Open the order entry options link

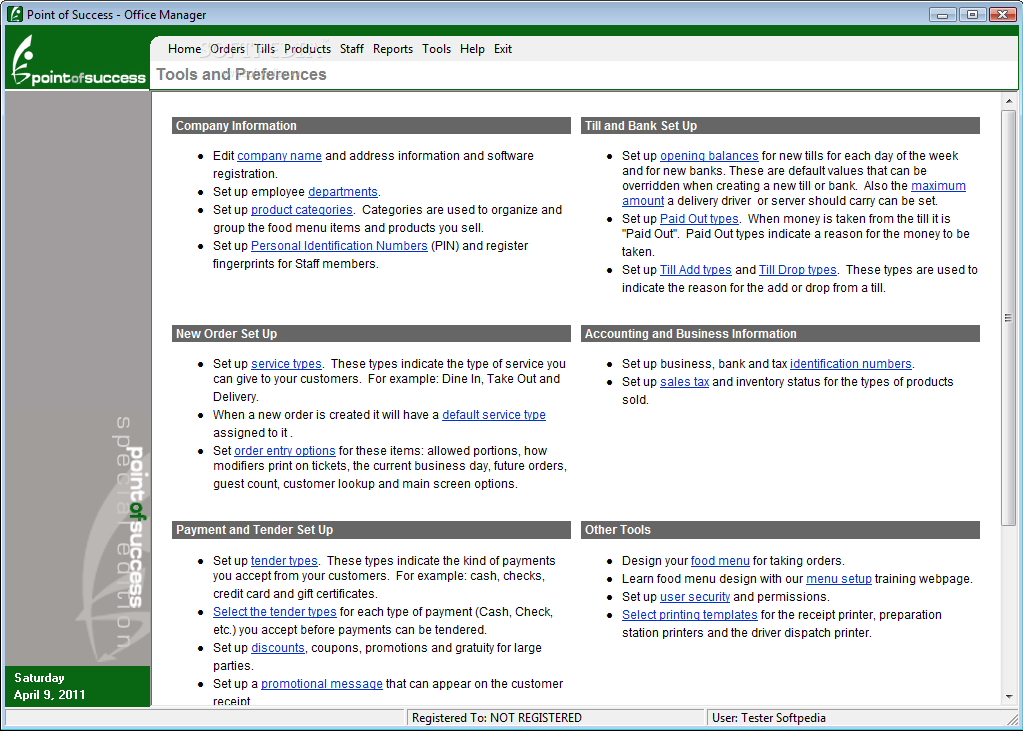[284, 451]
